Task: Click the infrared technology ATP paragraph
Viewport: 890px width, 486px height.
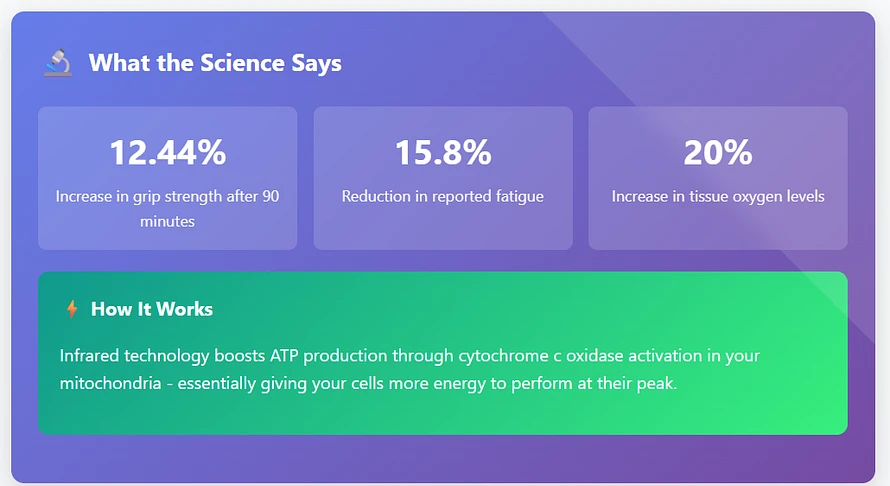Action: (x=410, y=370)
